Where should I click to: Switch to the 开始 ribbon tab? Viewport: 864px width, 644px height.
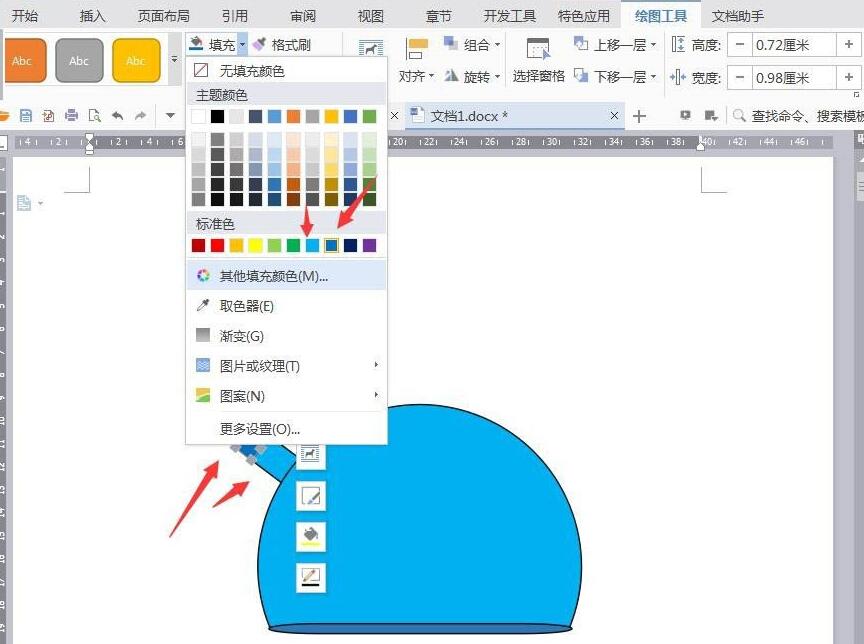(27, 15)
